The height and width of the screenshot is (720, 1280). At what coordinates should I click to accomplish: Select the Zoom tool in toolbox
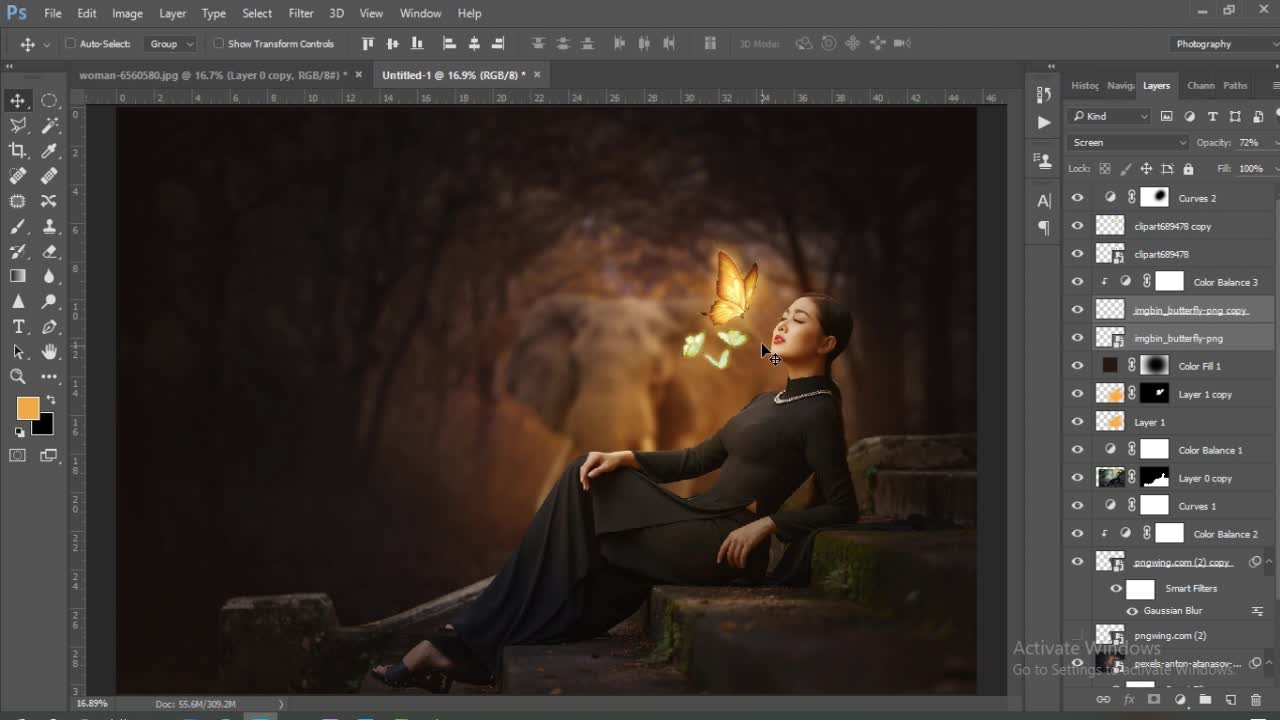click(x=18, y=377)
